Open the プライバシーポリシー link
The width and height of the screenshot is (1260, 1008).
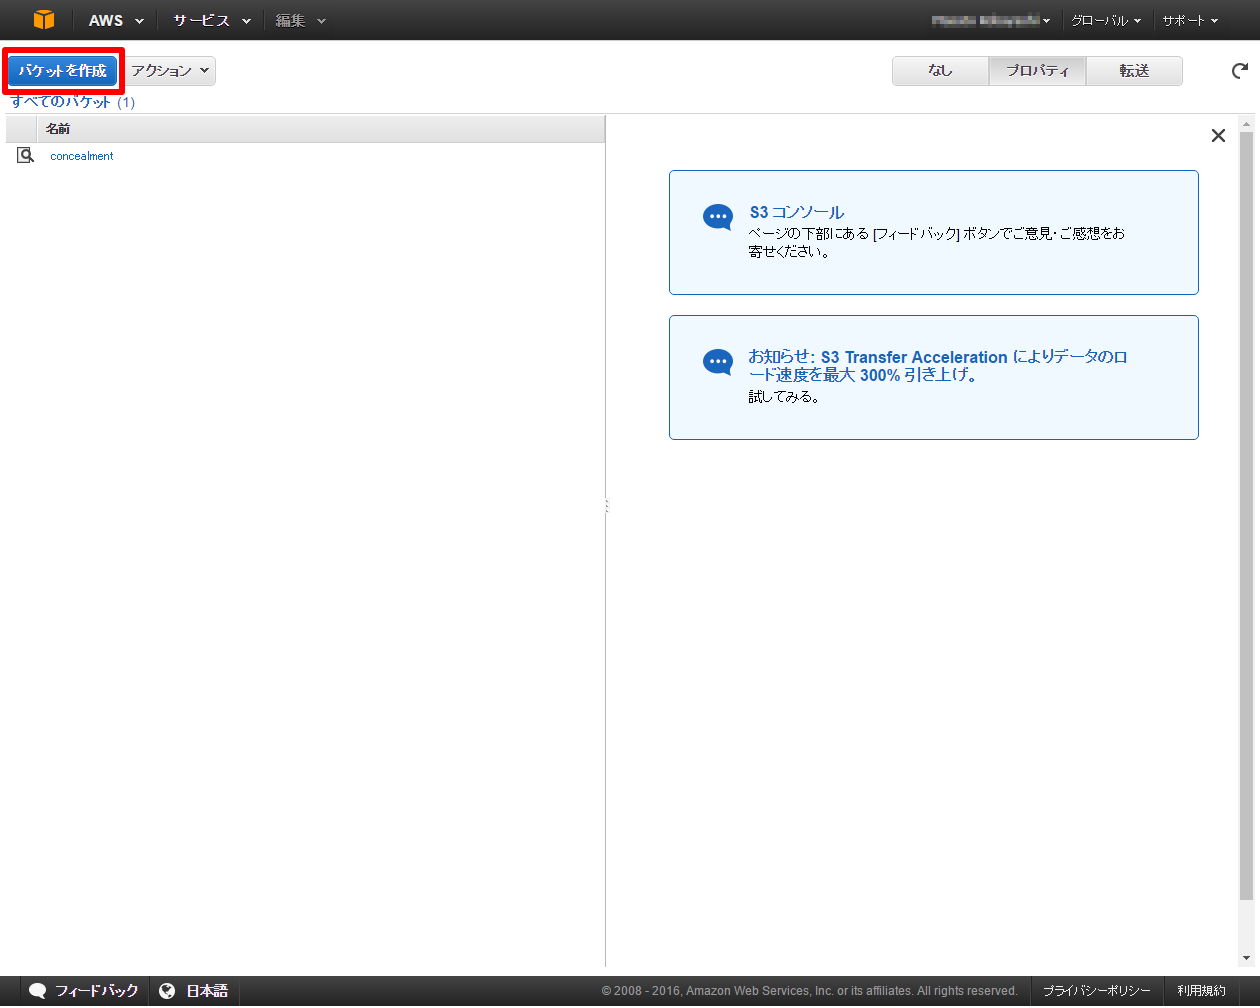(1096, 991)
